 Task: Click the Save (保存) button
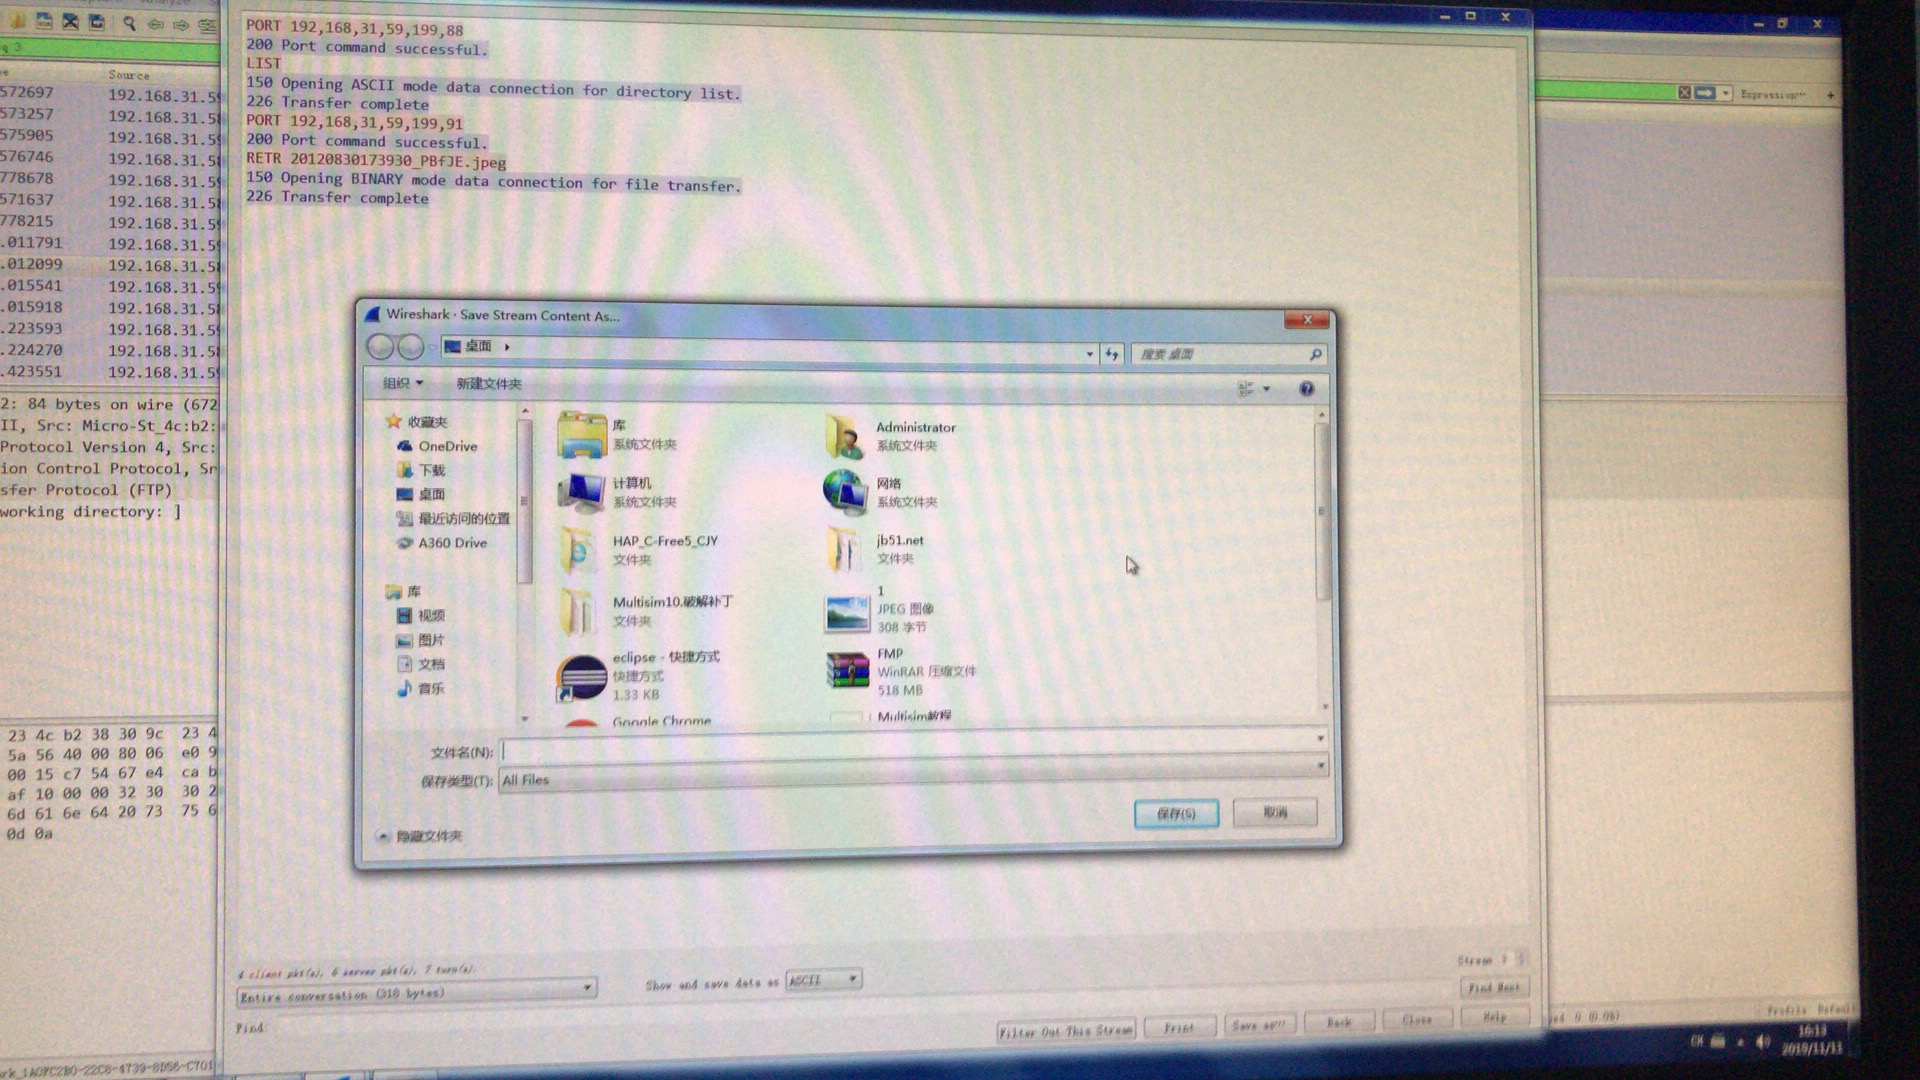(x=1176, y=814)
